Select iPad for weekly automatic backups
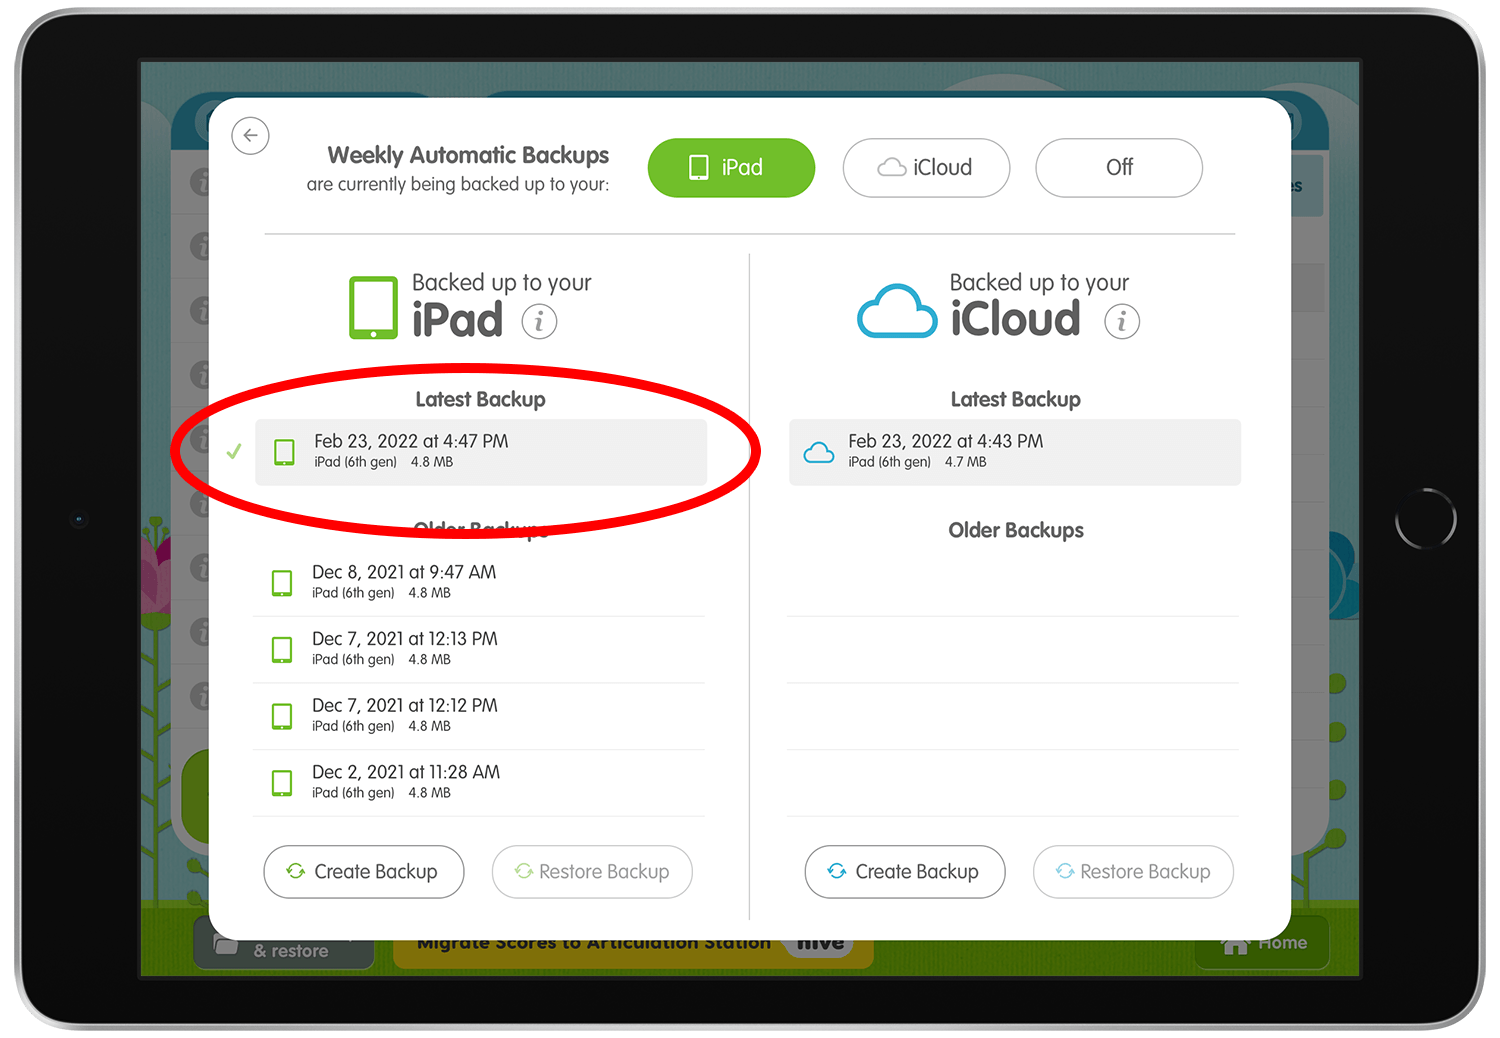 tap(731, 167)
